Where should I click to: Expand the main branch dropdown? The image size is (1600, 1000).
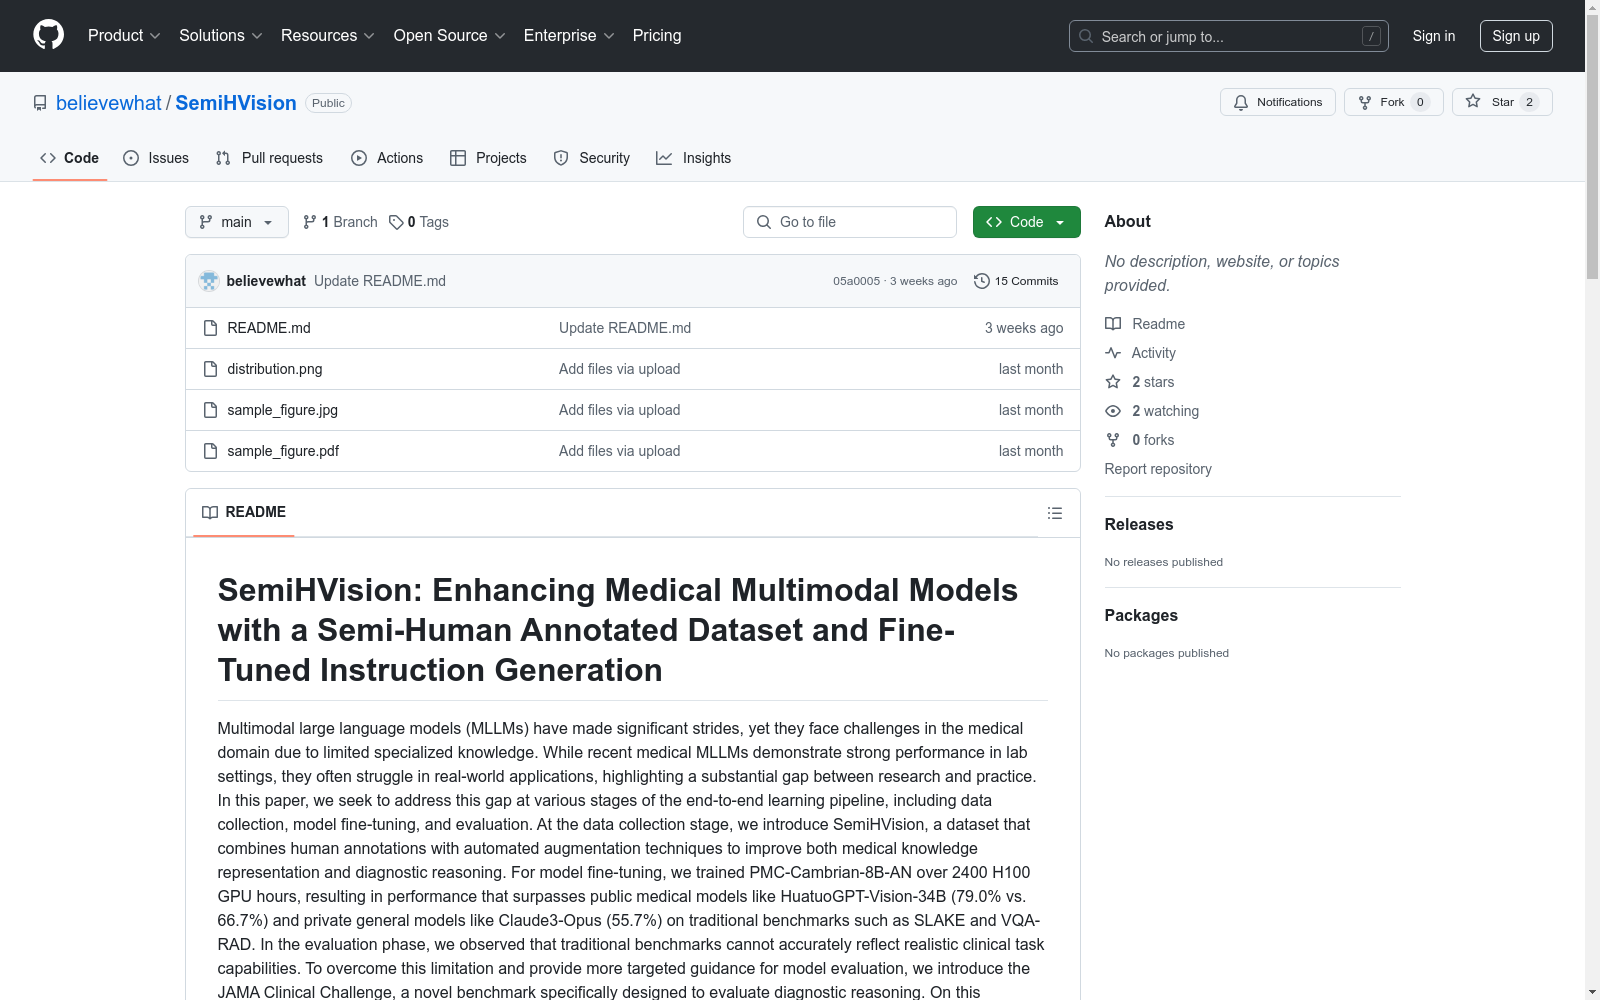tap(236, 222)
